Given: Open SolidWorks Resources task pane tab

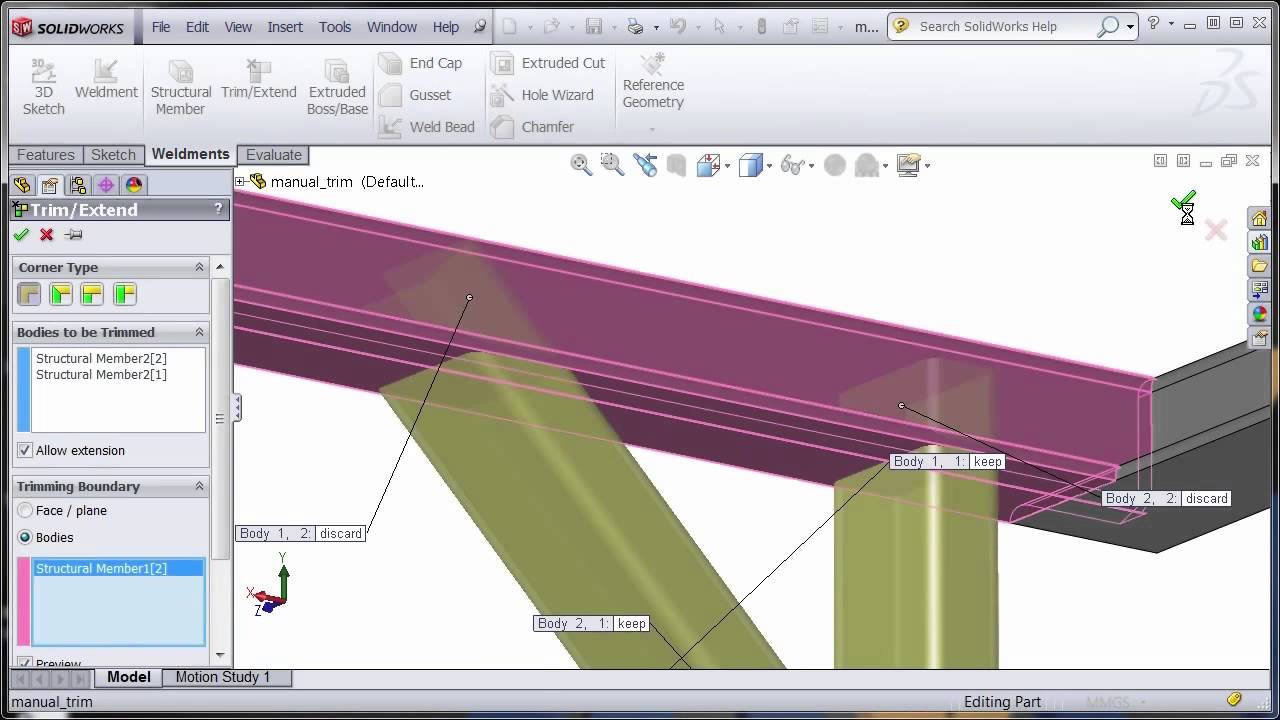Looking at the screenshot, I should coord(1260,219).
